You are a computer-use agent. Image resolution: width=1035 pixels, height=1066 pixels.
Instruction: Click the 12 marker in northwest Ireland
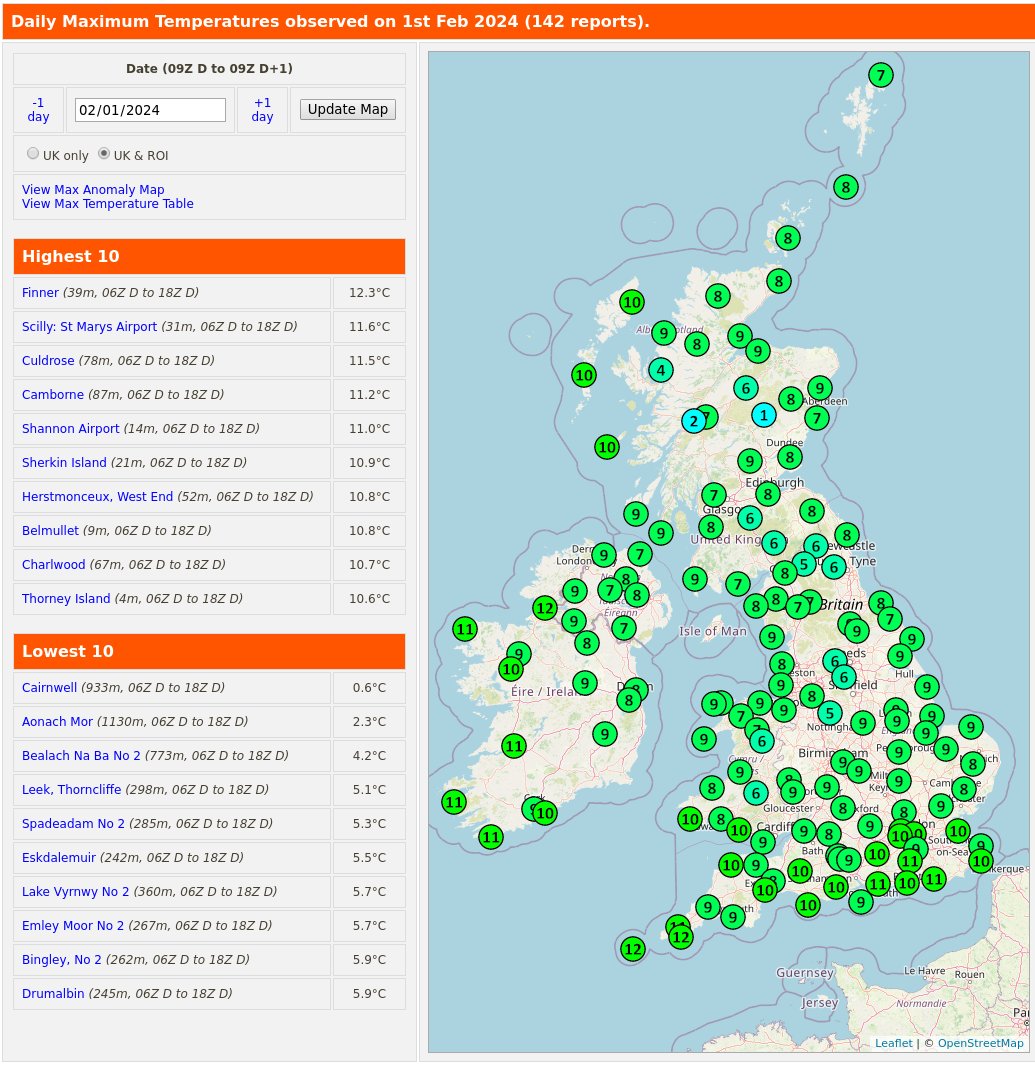pyautogui.click(x=545, y=608)
